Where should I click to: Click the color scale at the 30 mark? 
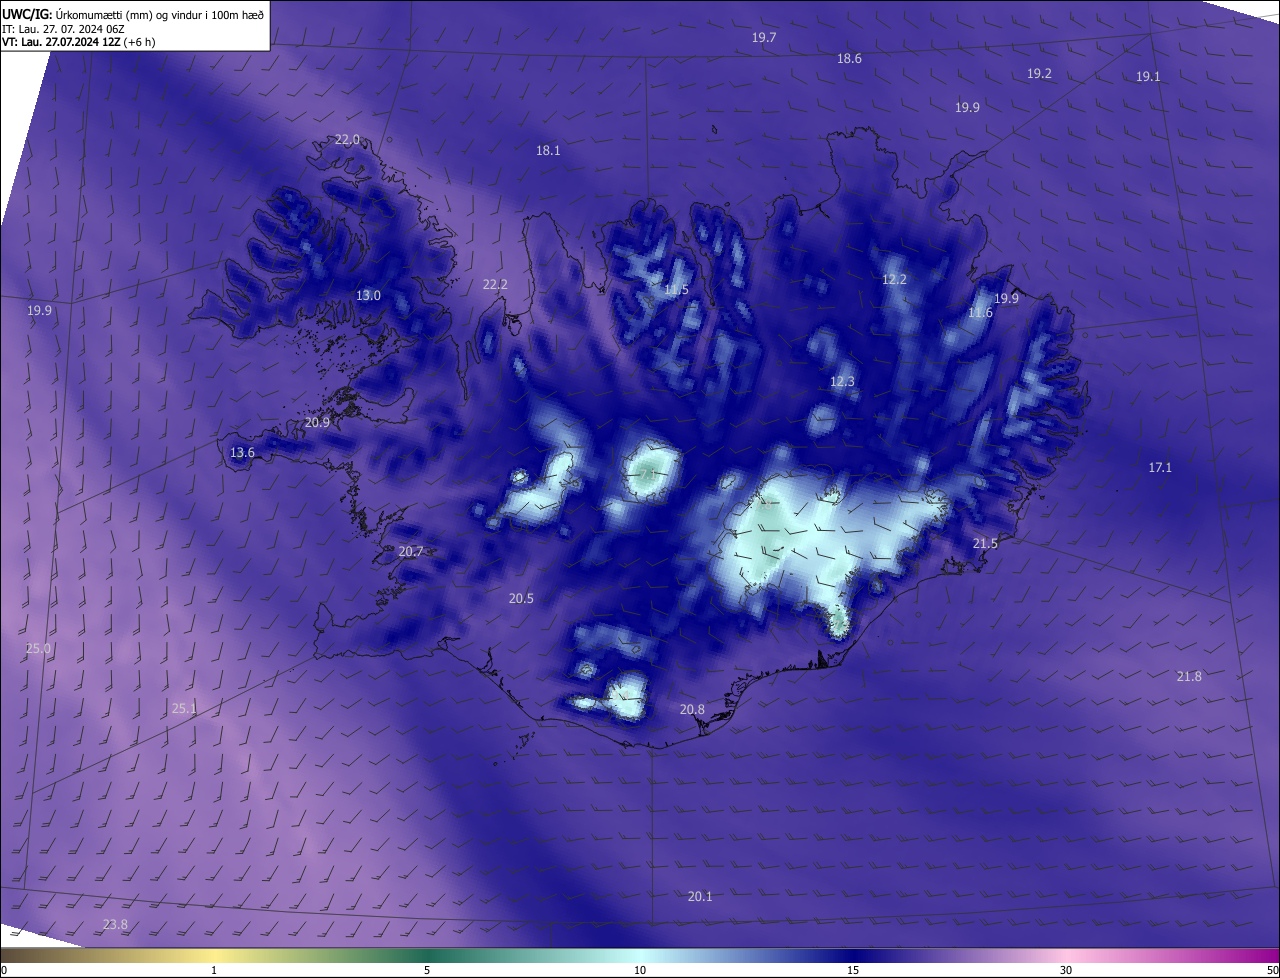[1066, 970]
